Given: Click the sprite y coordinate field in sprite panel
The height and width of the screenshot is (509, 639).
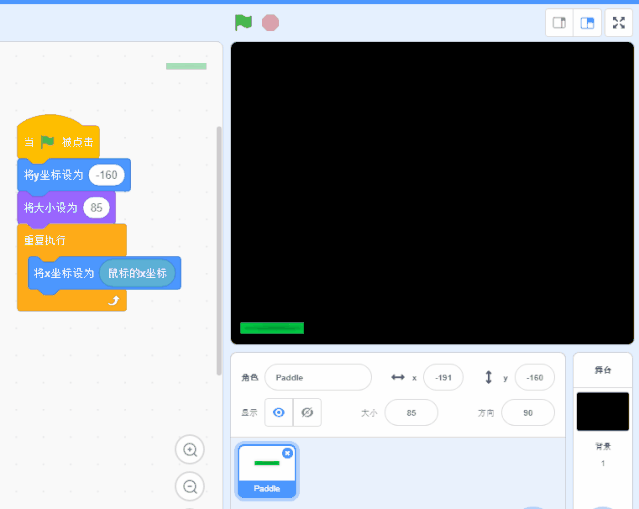Looking at the screenshot, I should (534, 377).
